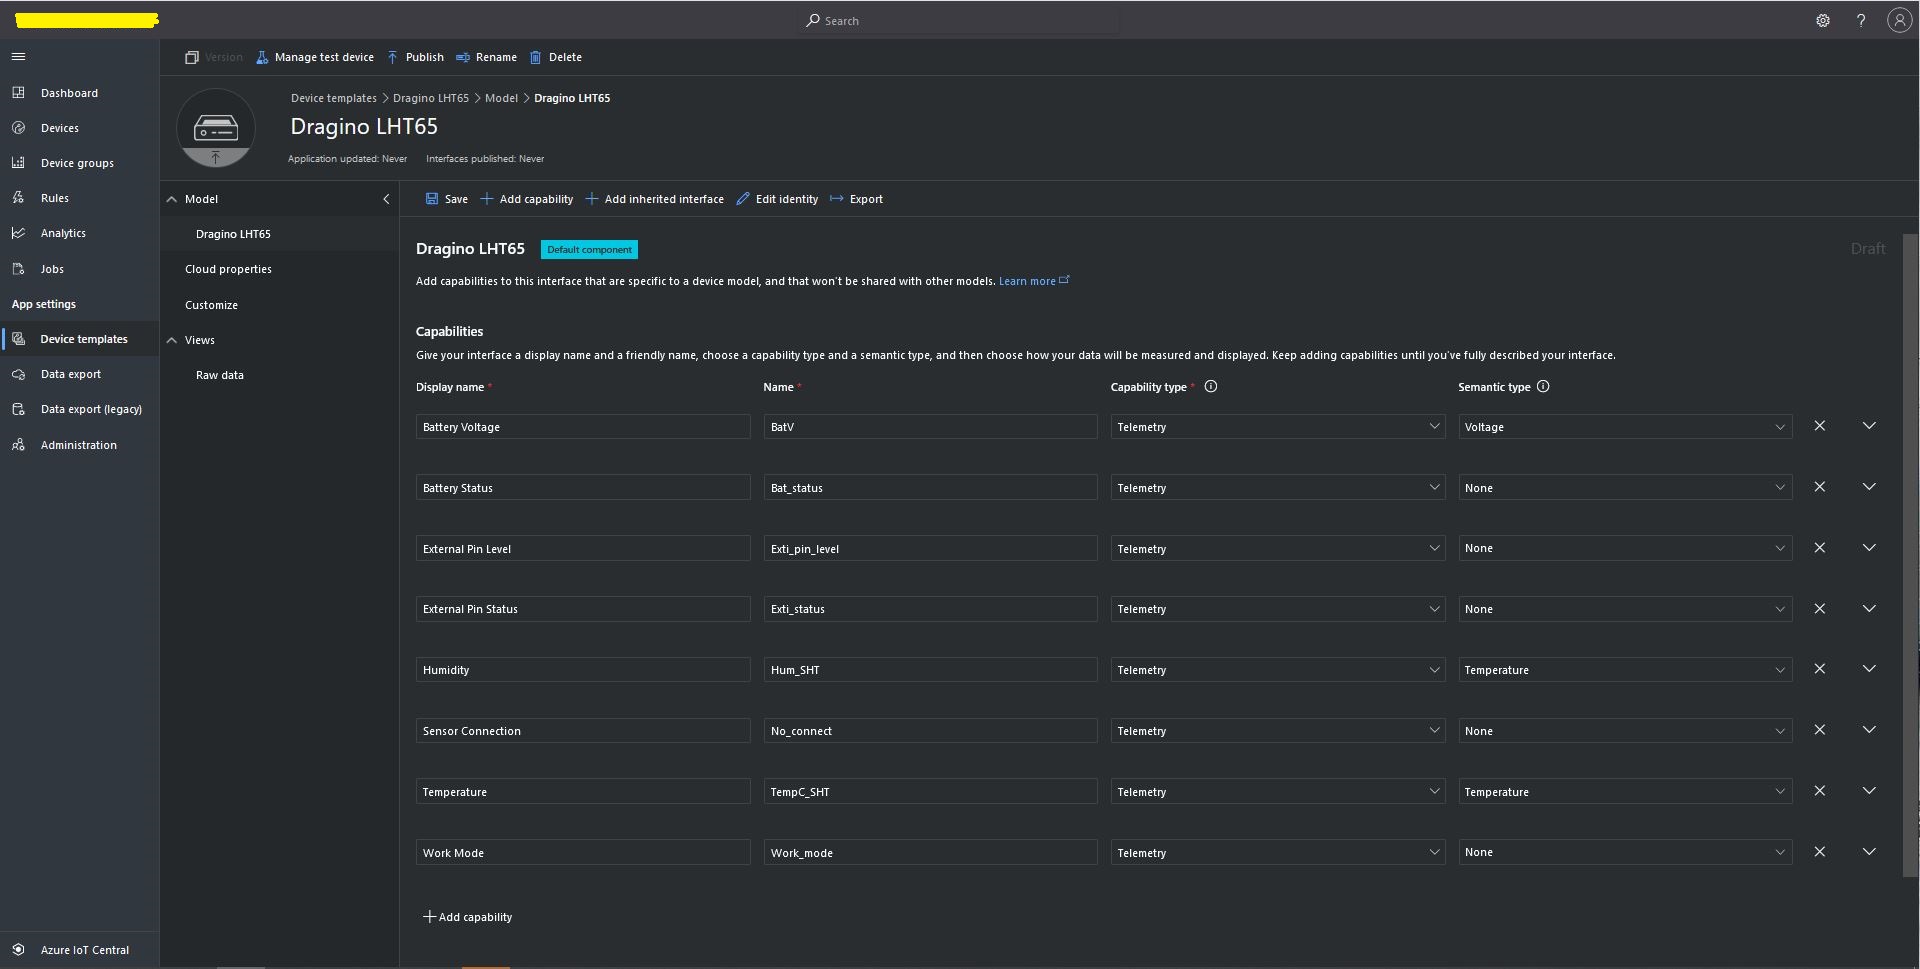This screenshot has height=969, width=1920.
Task: Click the info icon beside Semantic type
Action: (x=1543, y=387)
